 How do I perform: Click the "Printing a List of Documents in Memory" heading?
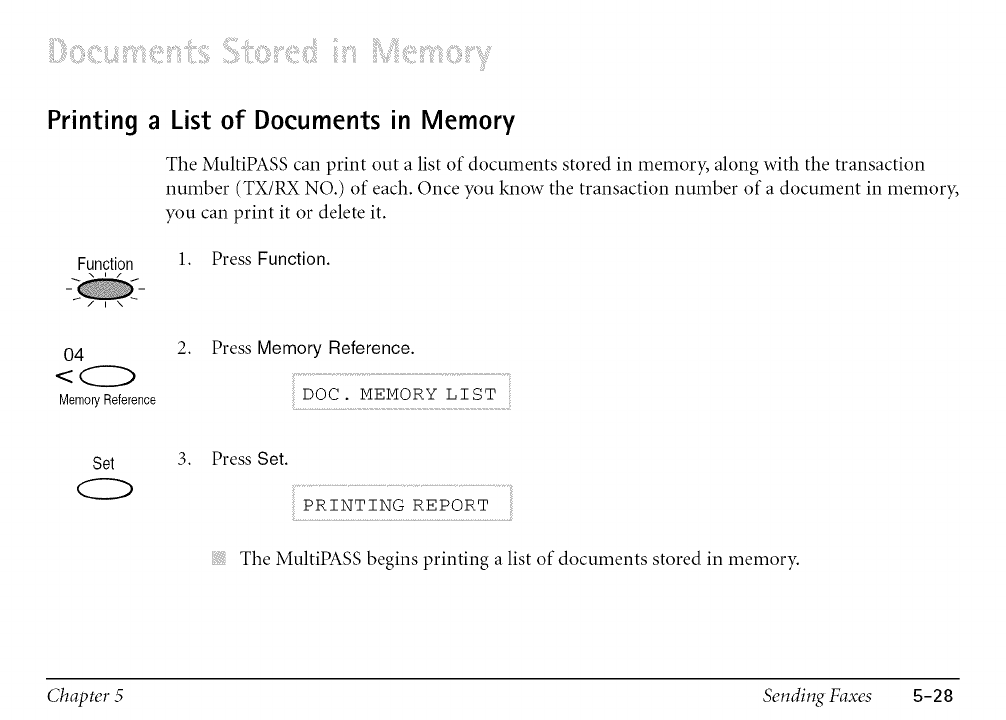280,123
